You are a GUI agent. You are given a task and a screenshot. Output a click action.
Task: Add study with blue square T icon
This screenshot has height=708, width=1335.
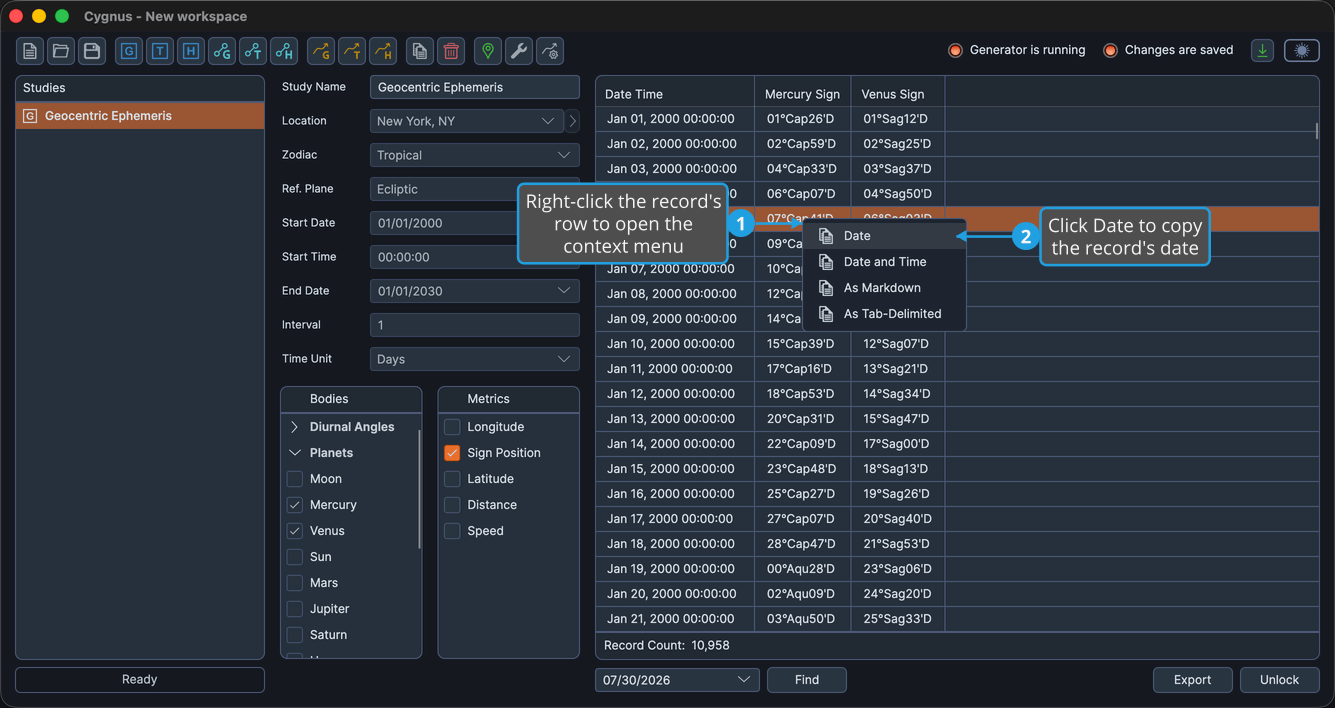pyautogui.click(x=160, y=51)
